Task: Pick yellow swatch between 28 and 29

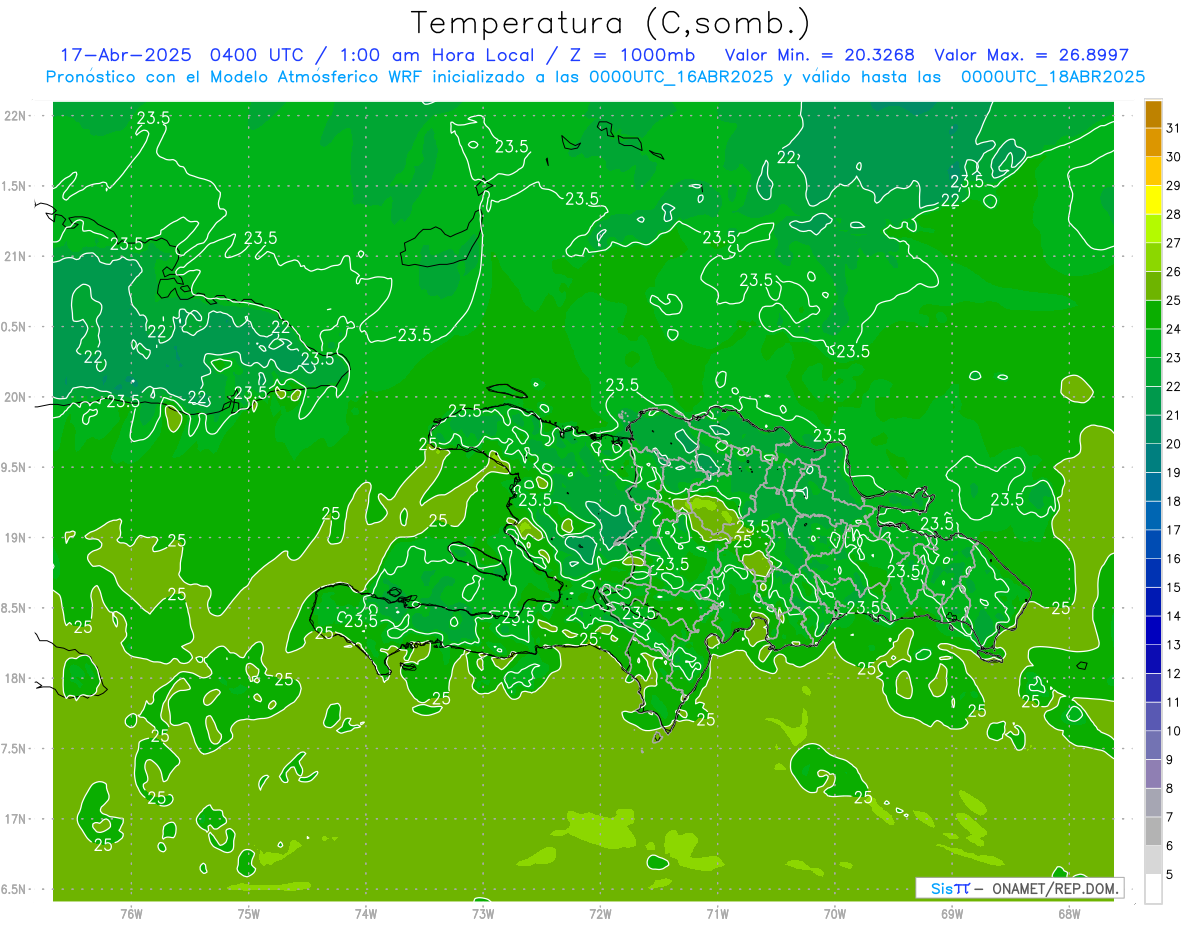Action: click(x=1153, y=200)
